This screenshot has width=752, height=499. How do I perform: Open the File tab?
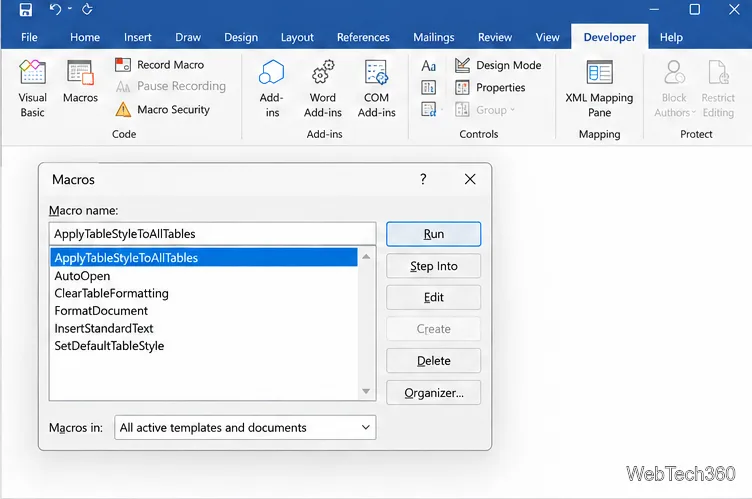[29, 37]
